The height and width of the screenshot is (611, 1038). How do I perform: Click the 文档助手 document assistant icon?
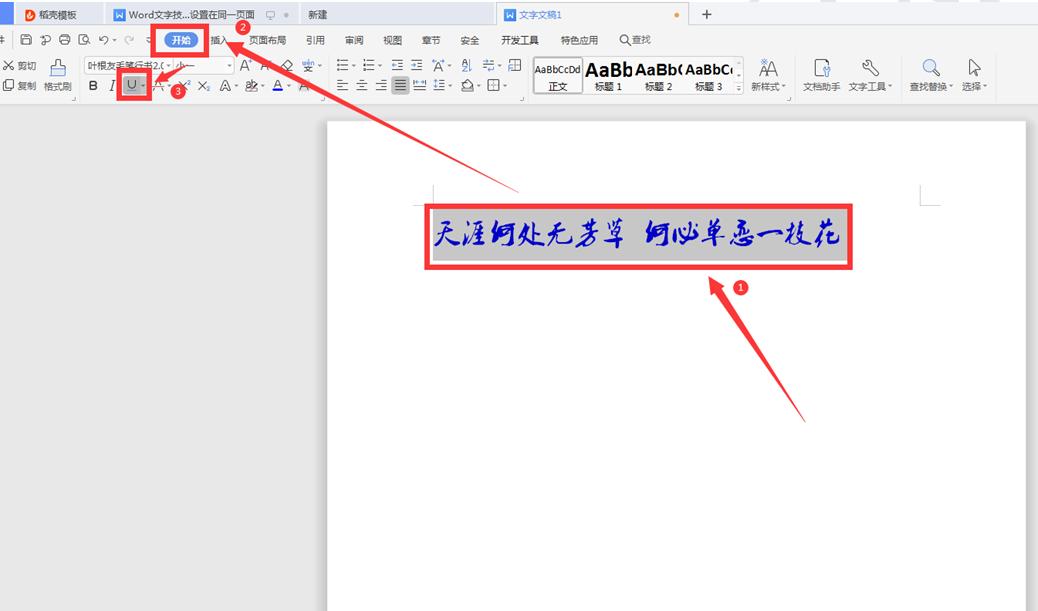[823, 73]
